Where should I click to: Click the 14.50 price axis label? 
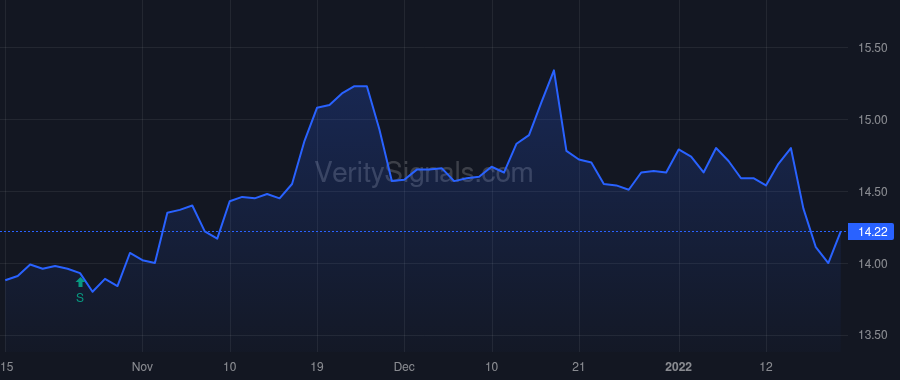tap(872, 192)
